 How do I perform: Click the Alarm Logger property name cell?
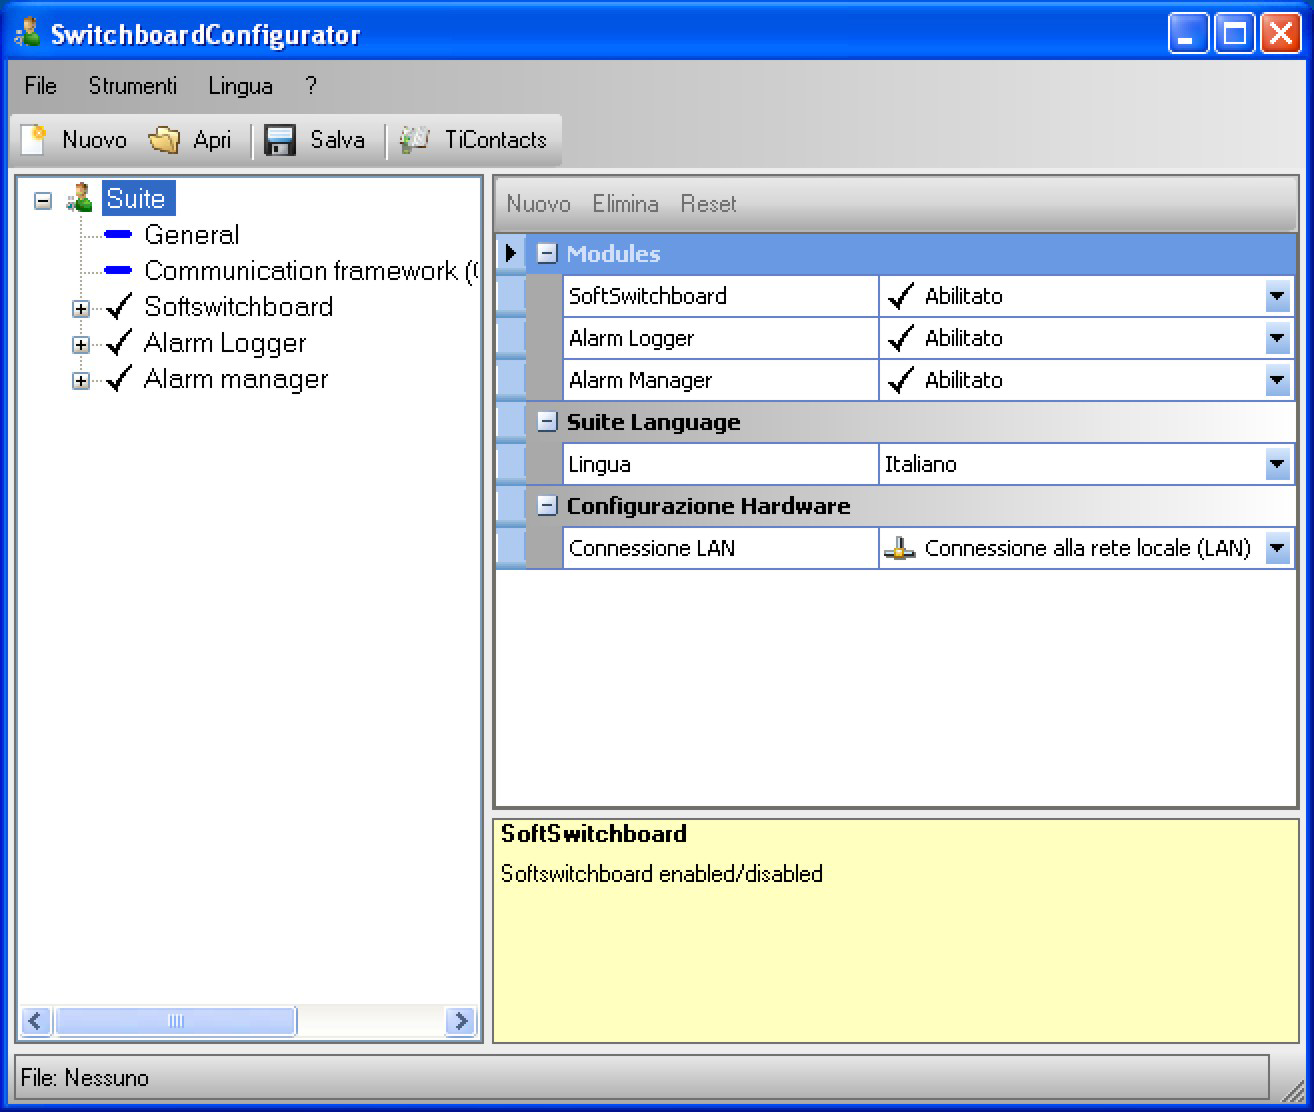click(720, 338)
